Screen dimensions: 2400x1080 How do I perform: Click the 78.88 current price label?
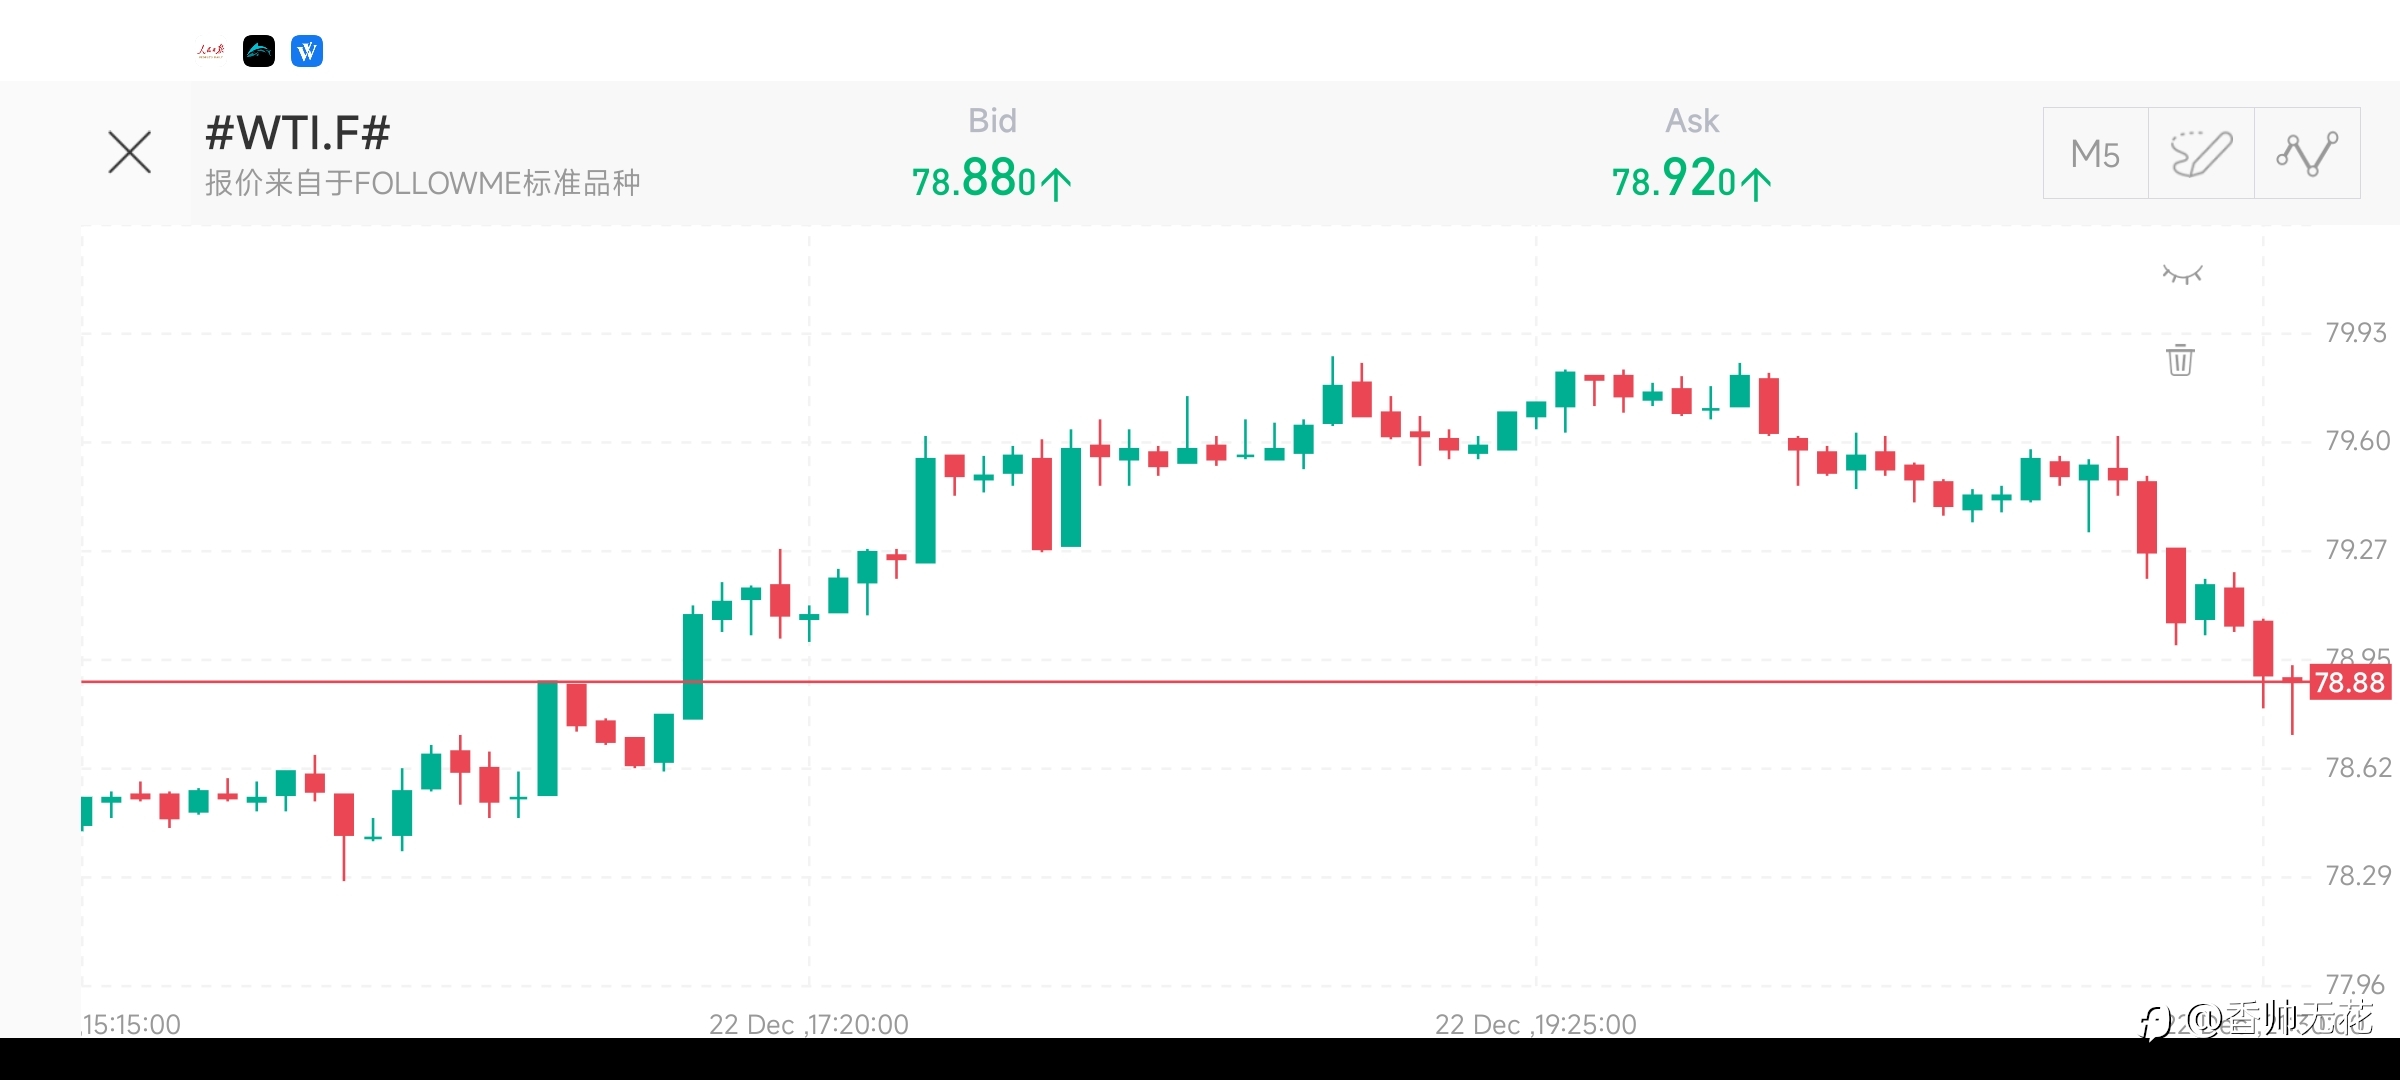2350,683
